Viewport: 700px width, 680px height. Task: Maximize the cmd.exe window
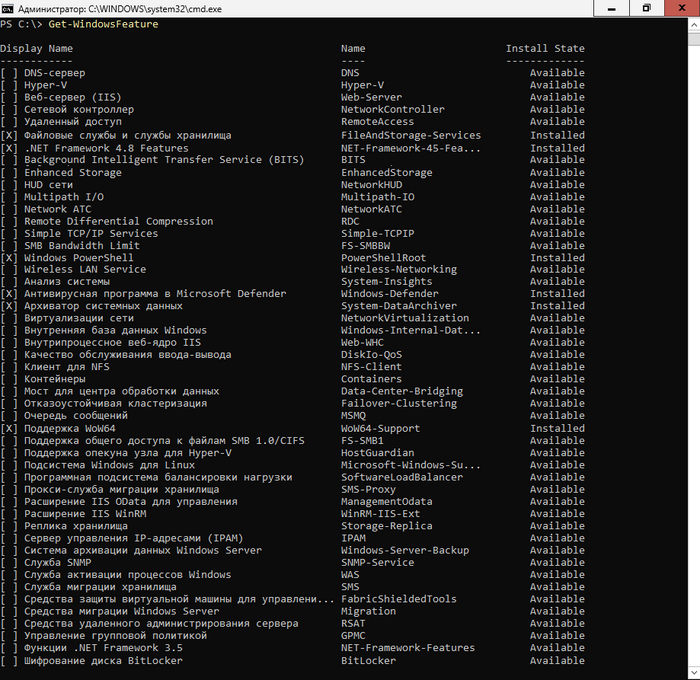tap(646, 8)
